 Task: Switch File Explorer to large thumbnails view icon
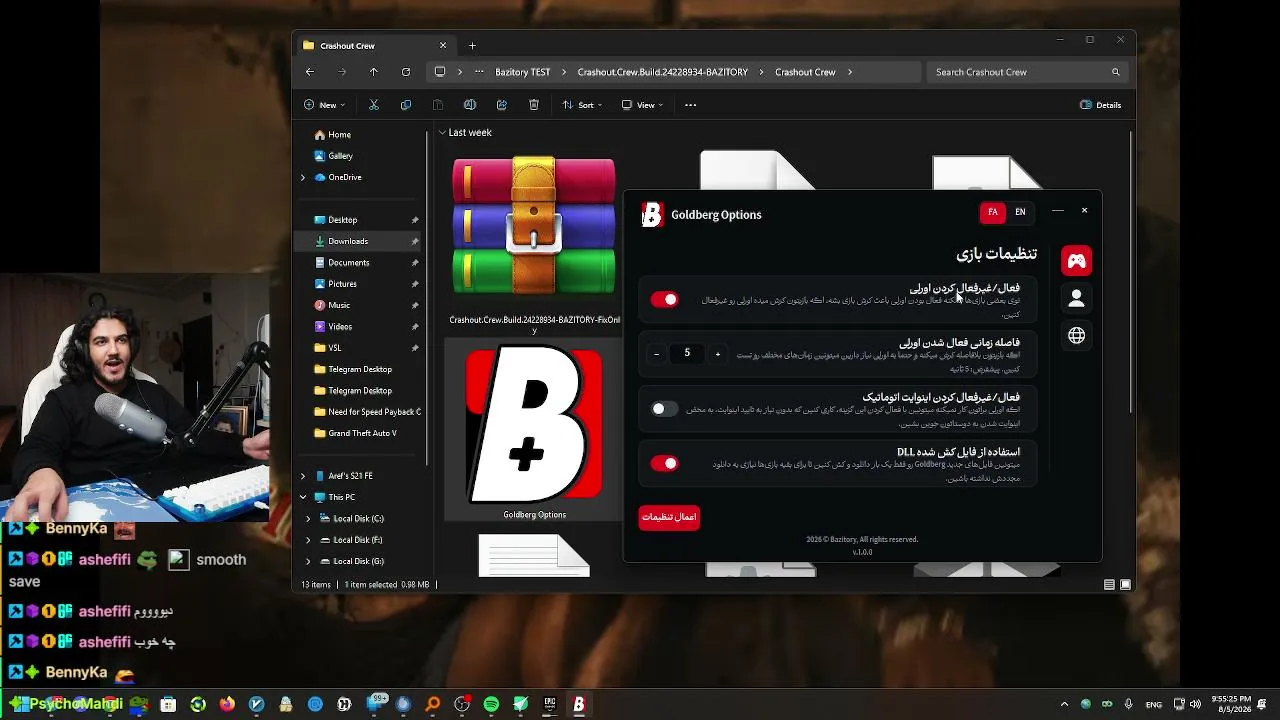click(1125, 585)
